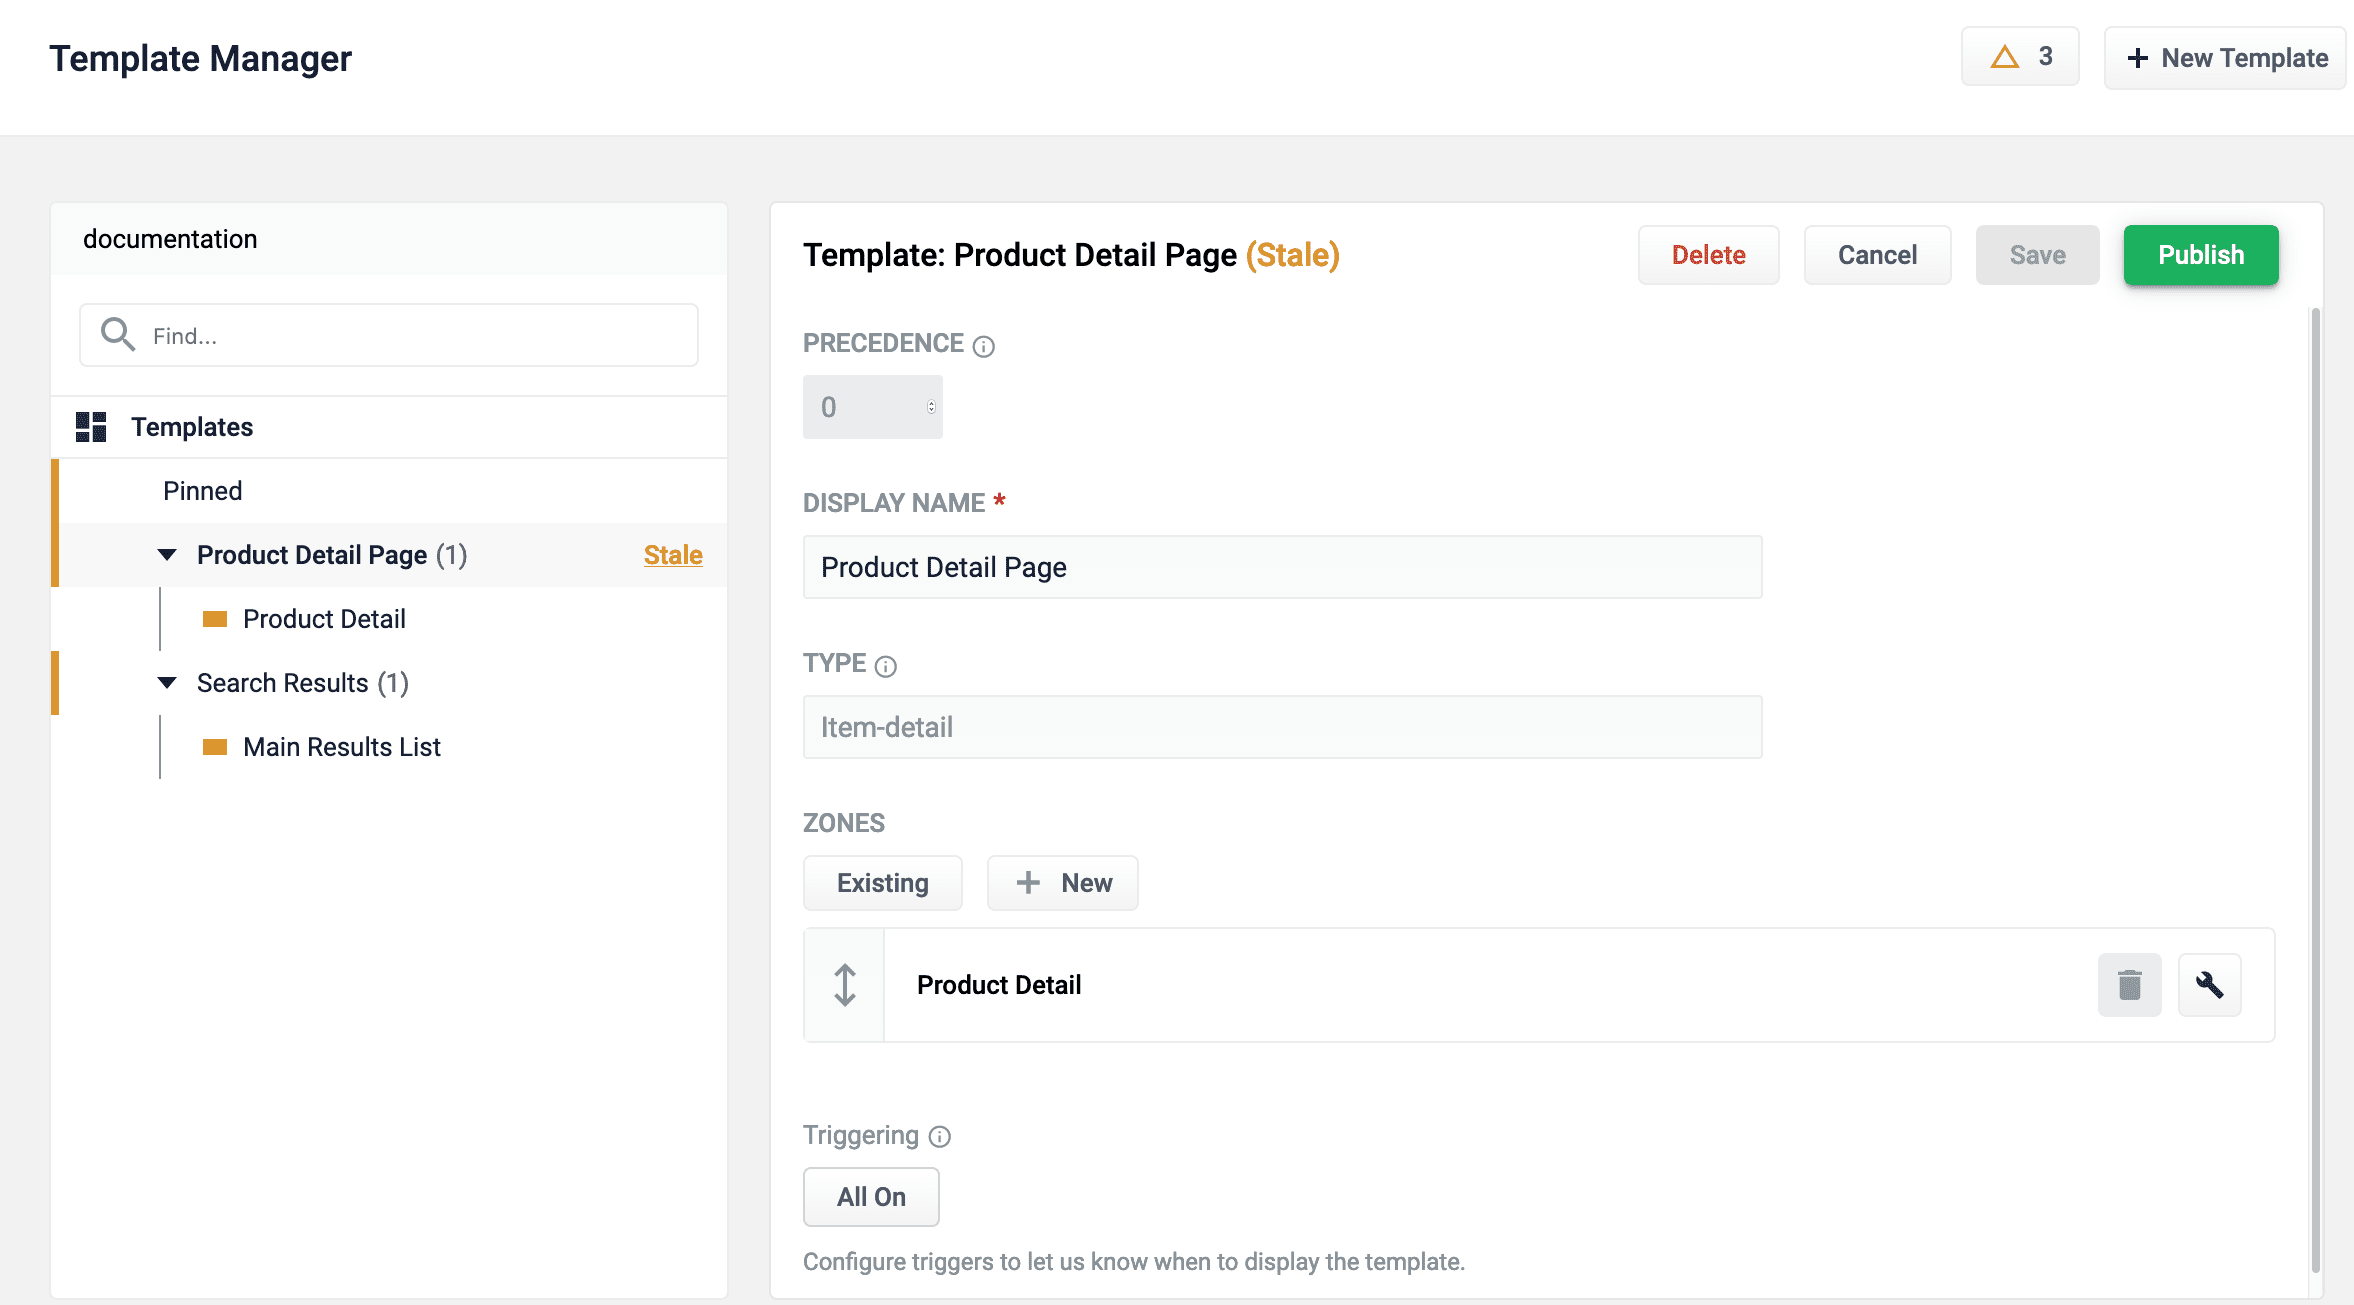
Task: Publish the Product Detail Page template
Action: coord(2200,255)
